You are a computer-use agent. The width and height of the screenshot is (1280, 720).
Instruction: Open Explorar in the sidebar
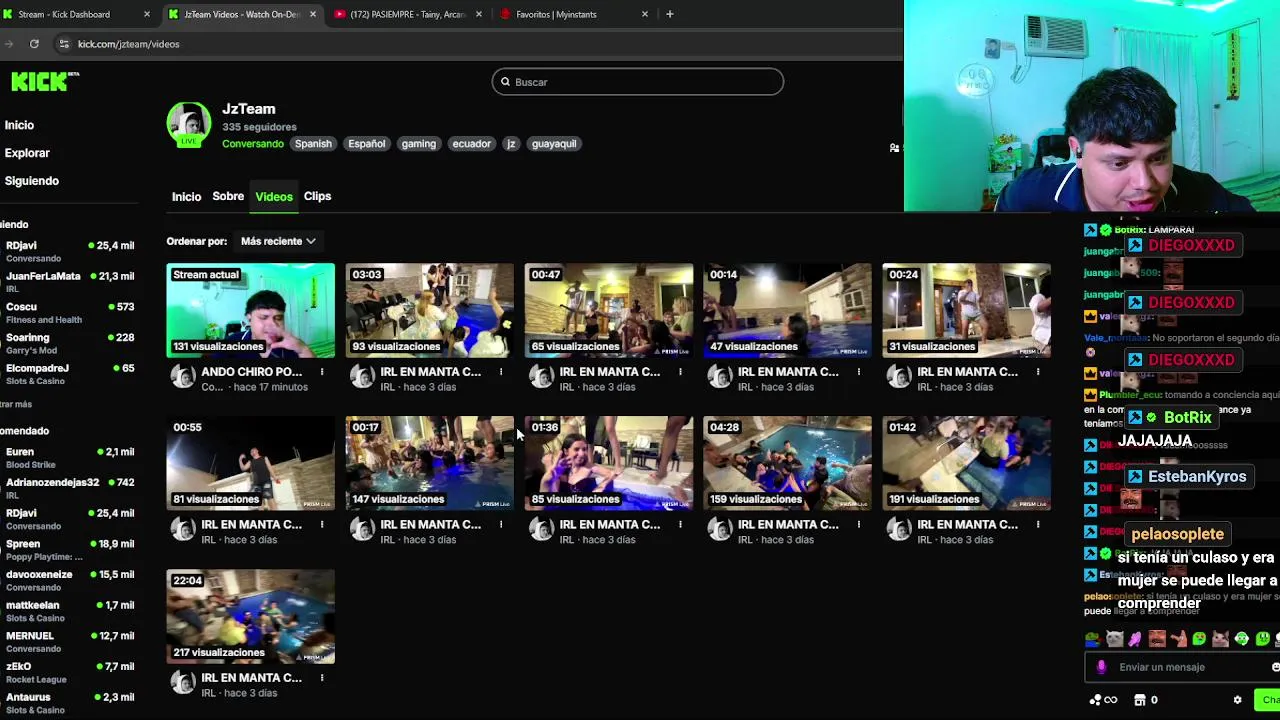[x=27, y=153]
